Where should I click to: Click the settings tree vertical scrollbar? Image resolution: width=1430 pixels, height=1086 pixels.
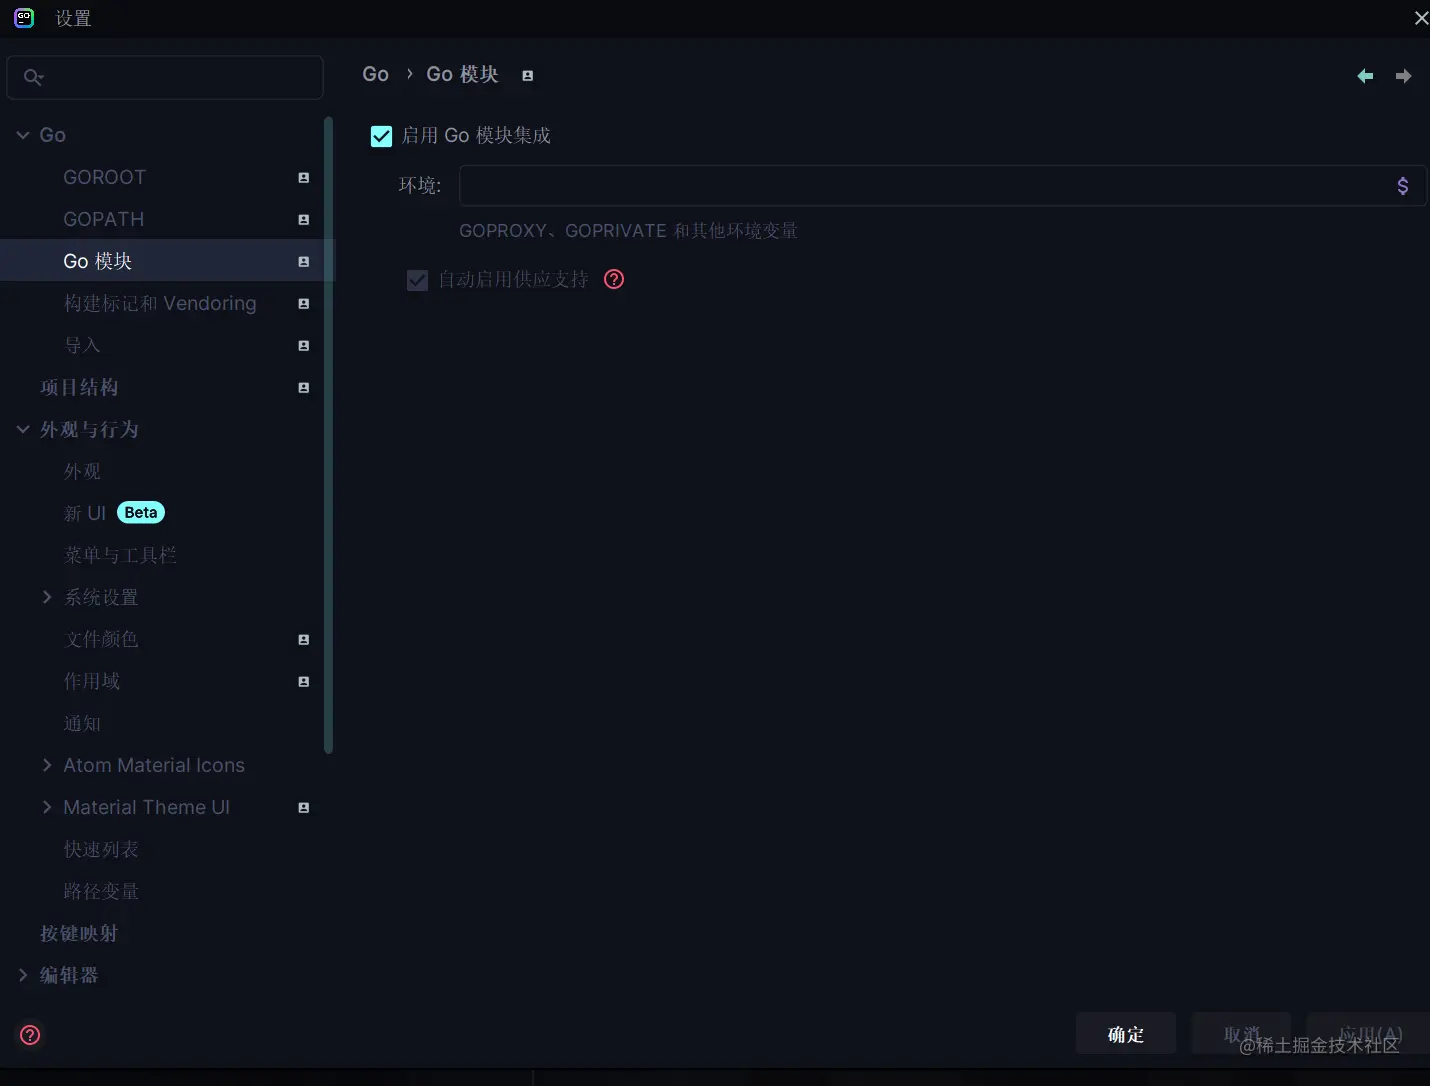(329, 435)
